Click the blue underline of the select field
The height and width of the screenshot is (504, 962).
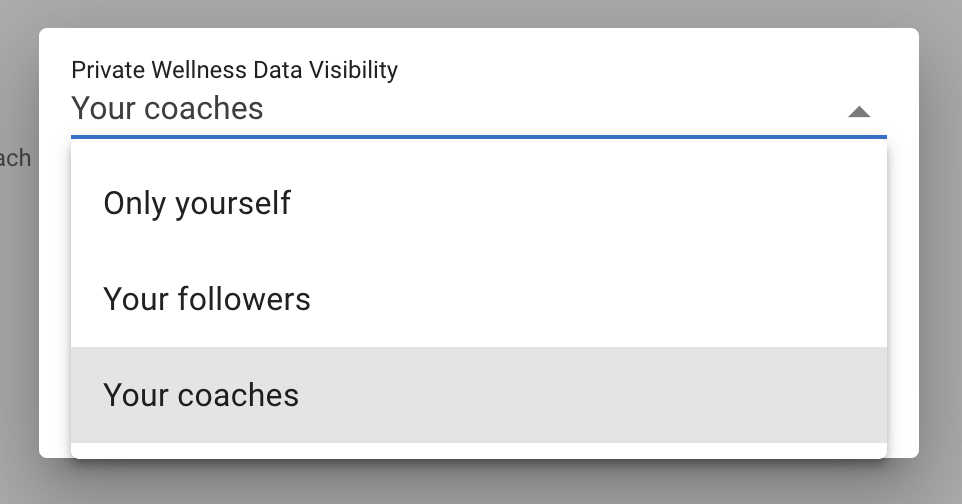(x=478, y=136)
